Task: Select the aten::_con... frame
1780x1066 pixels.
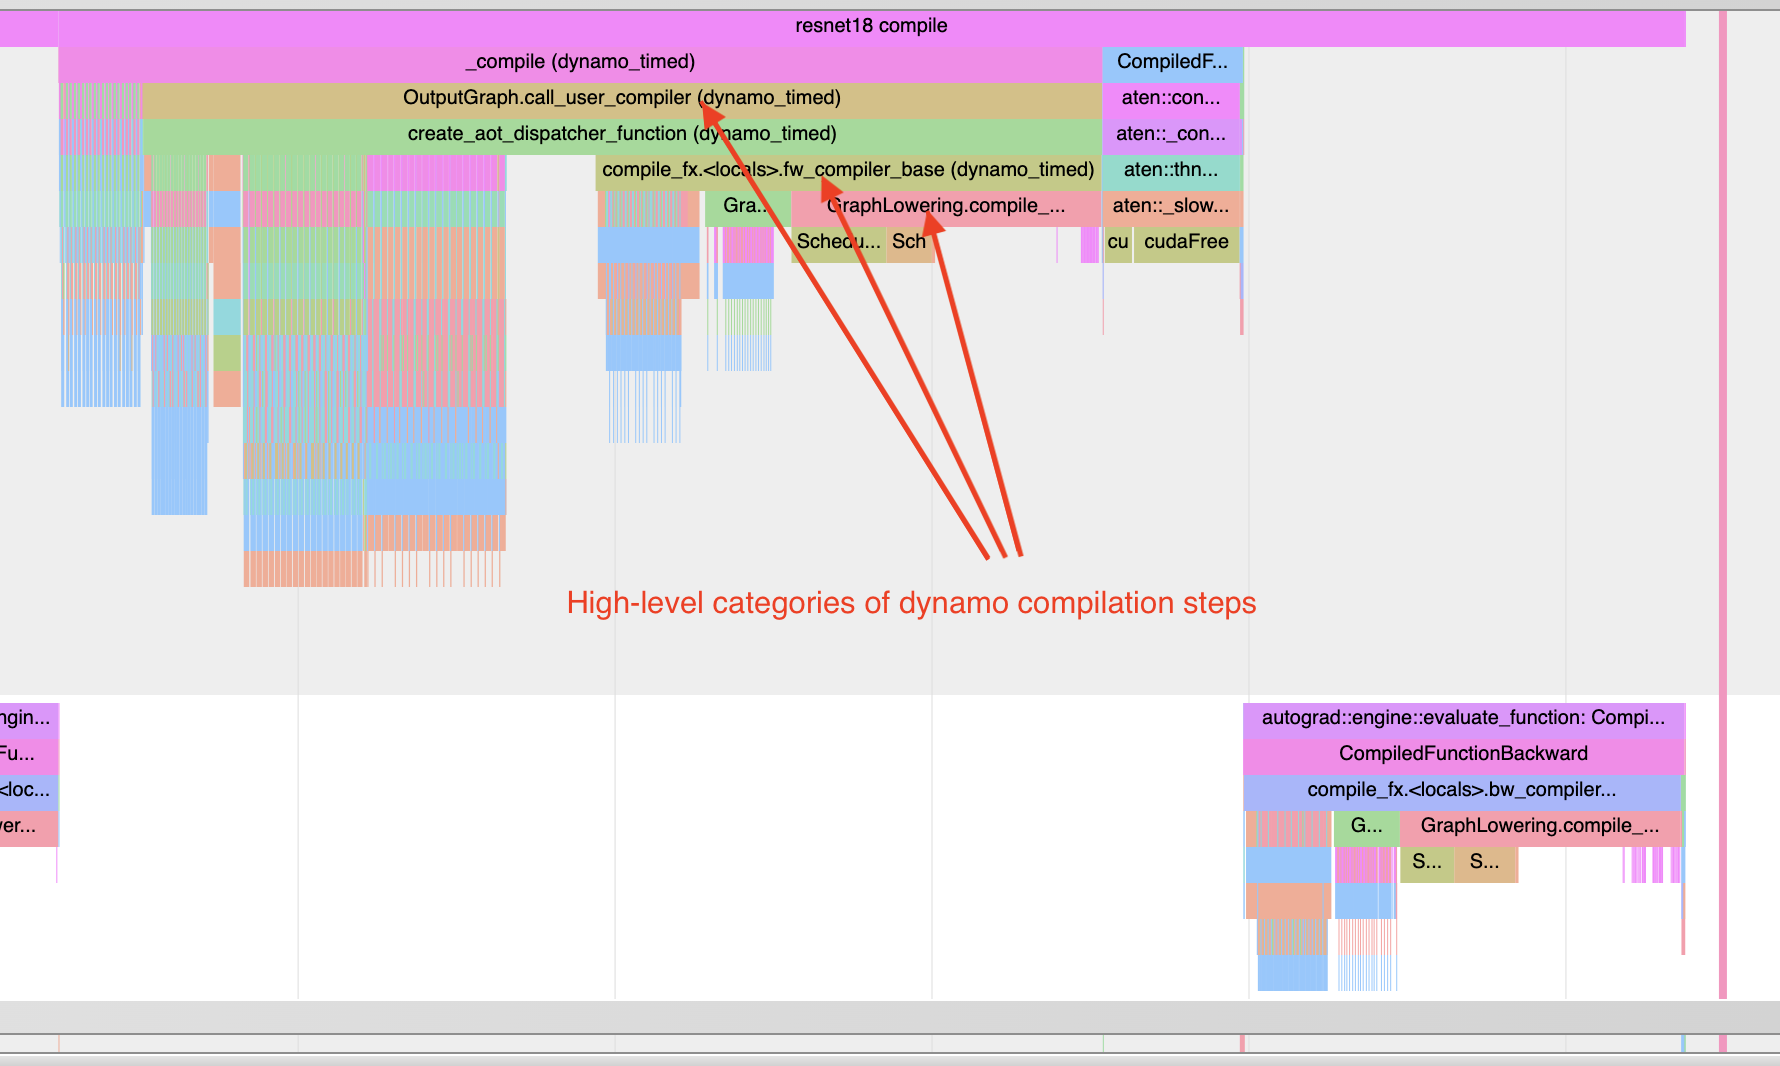Action: point(1171,134)
